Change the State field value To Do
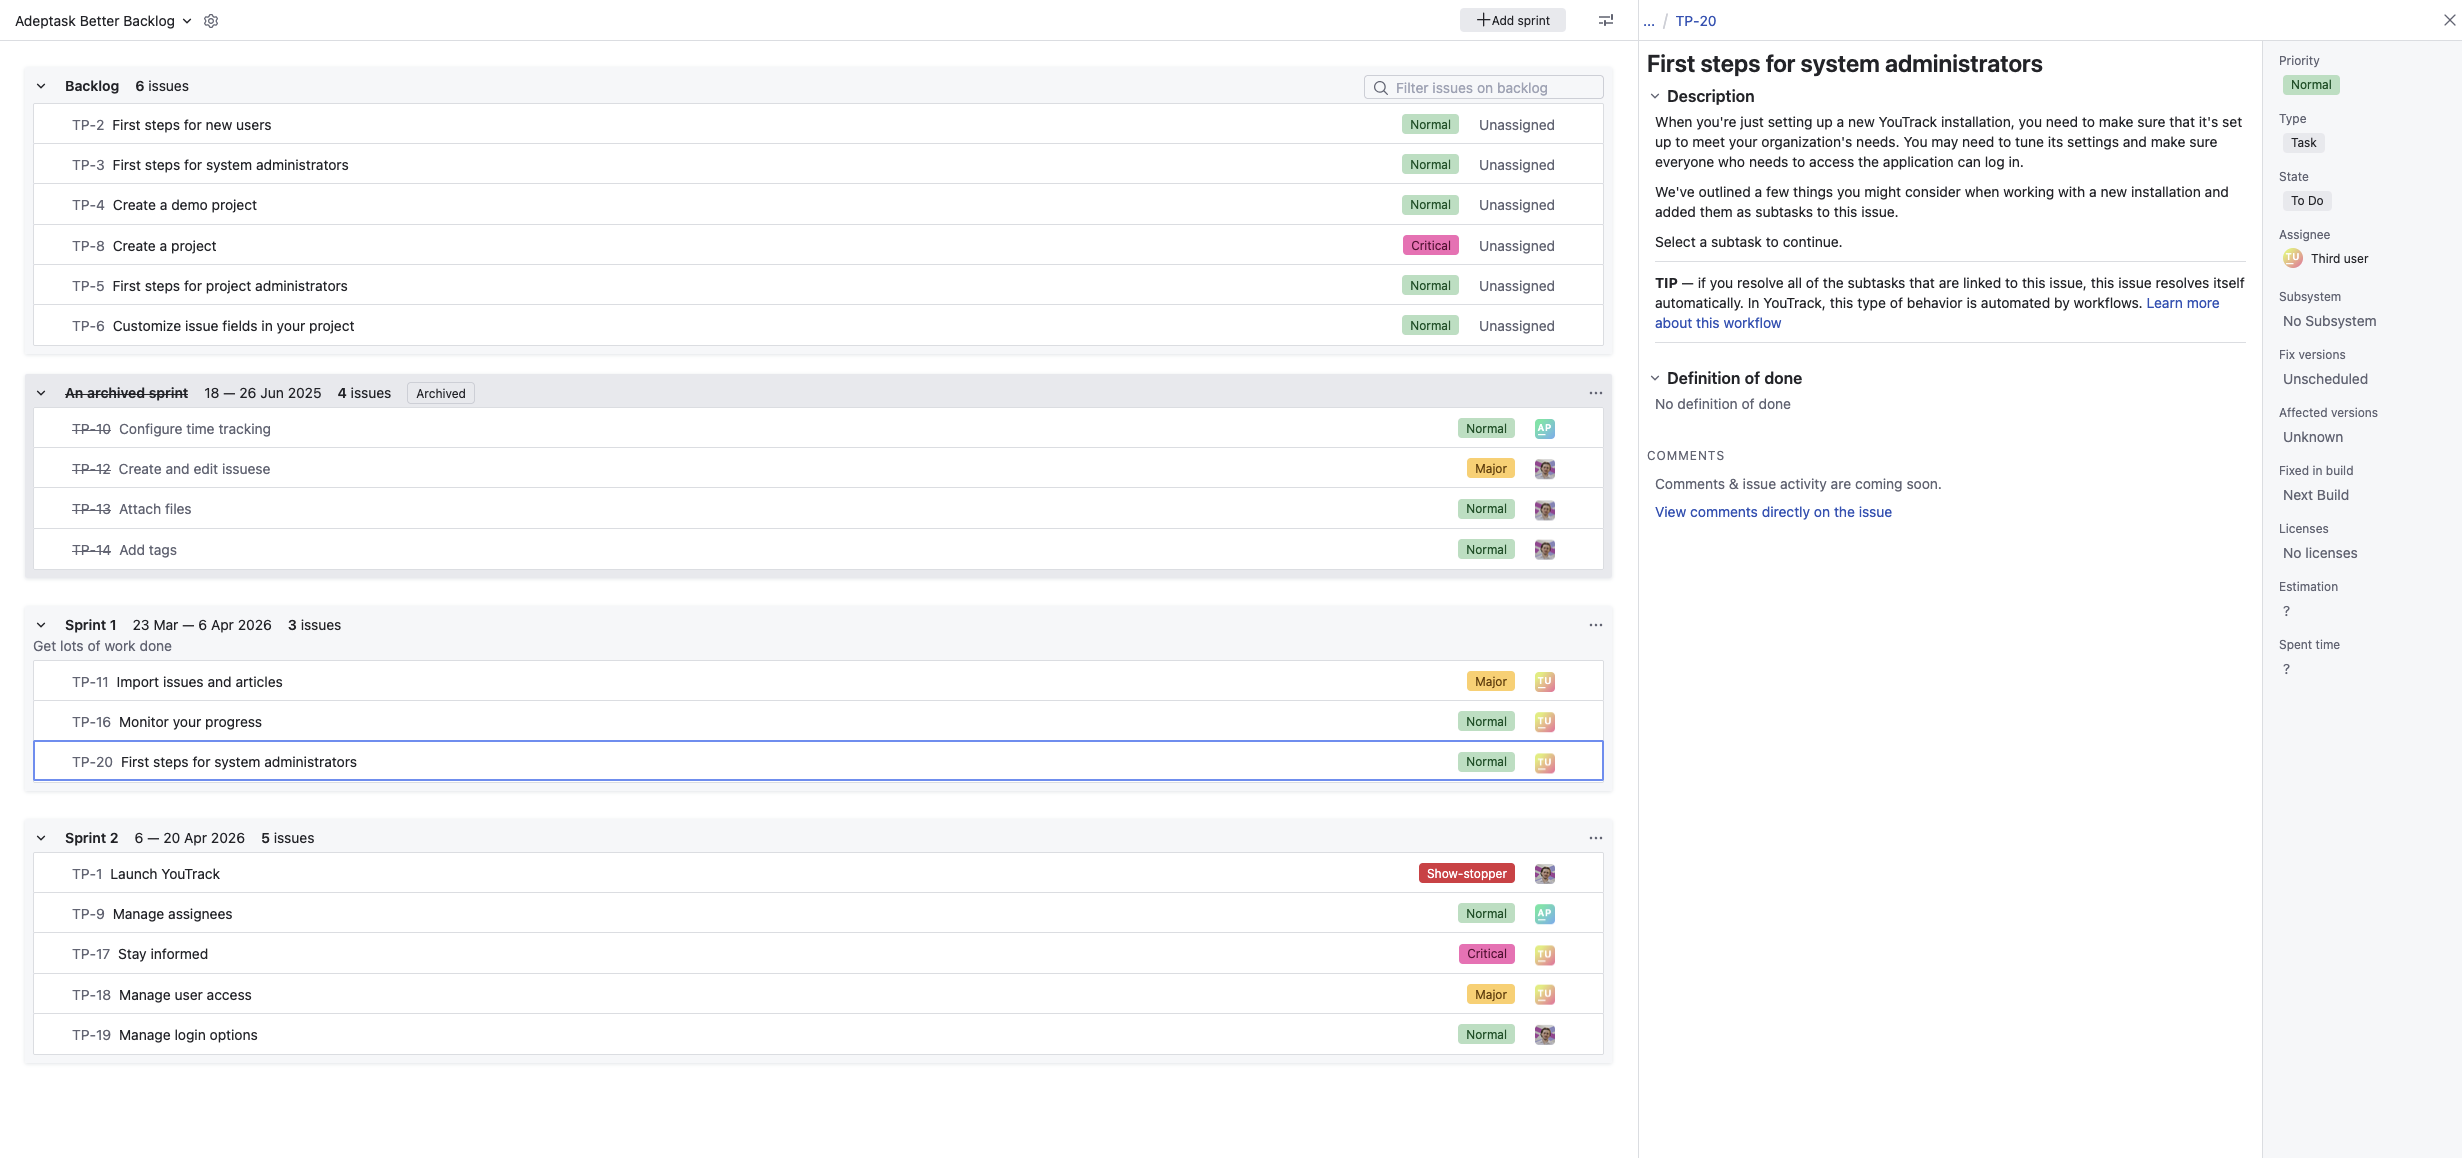 [2307, 201]
